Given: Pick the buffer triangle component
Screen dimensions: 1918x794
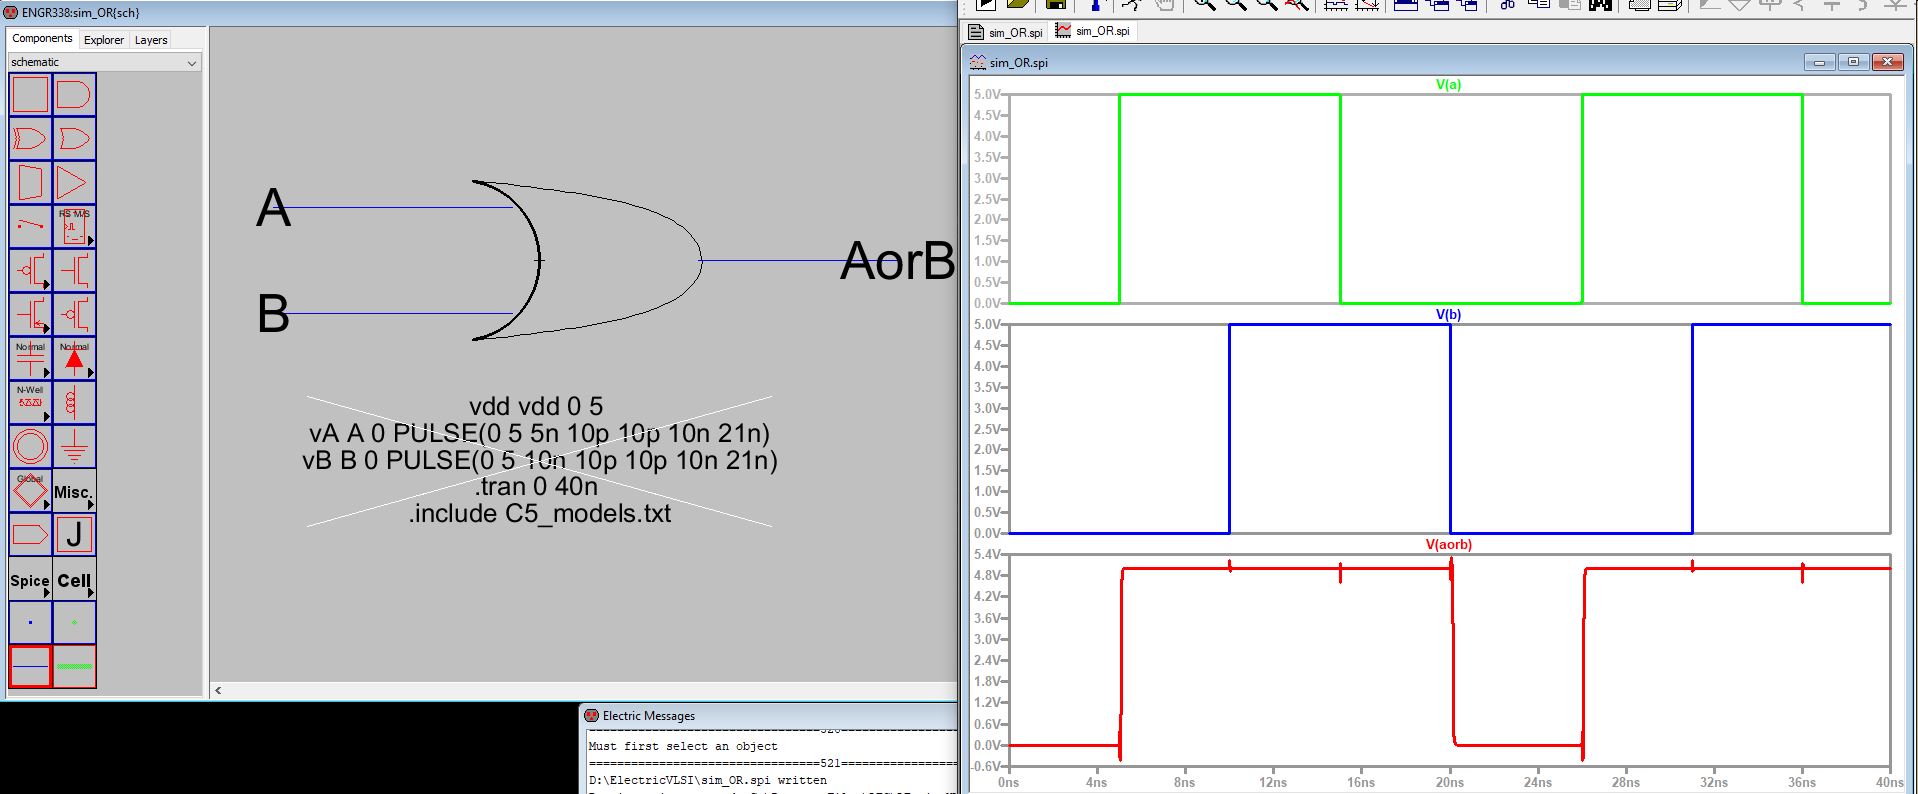Looking at the screenshot, I should [x=74, y=183].
